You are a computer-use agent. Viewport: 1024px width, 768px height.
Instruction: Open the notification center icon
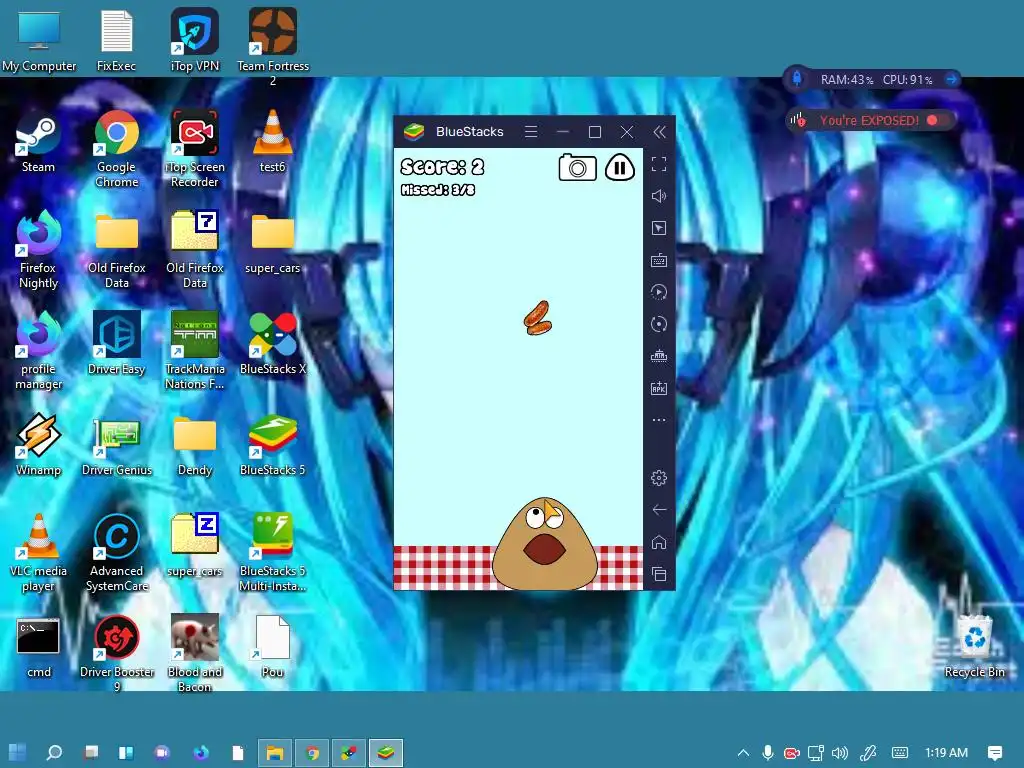995,753
